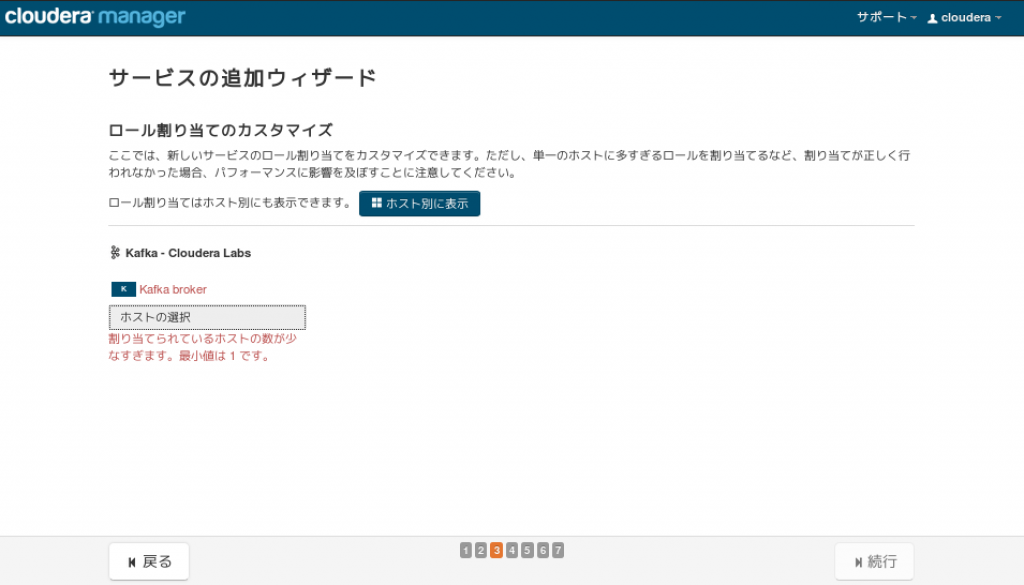Click the Cloudera Manager logo

click(95, 17)
